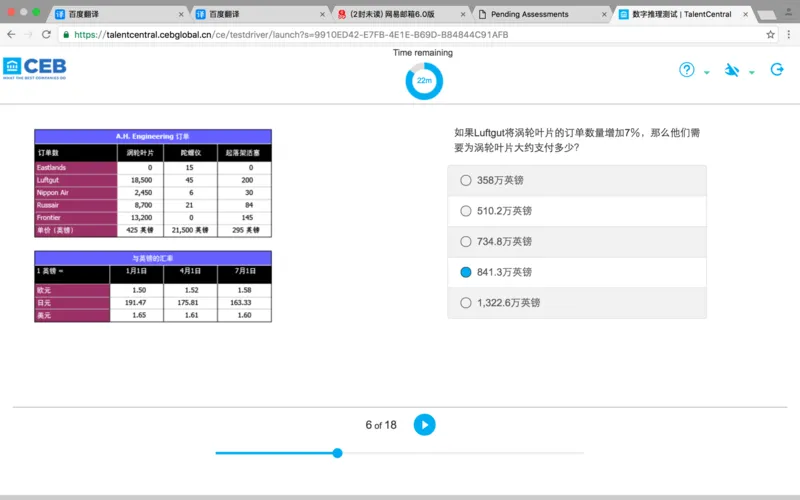The height and width of the screenshot is (500, 800).
Task: Select the 358万英镑 answer option
Action: [x=577, y=180]
